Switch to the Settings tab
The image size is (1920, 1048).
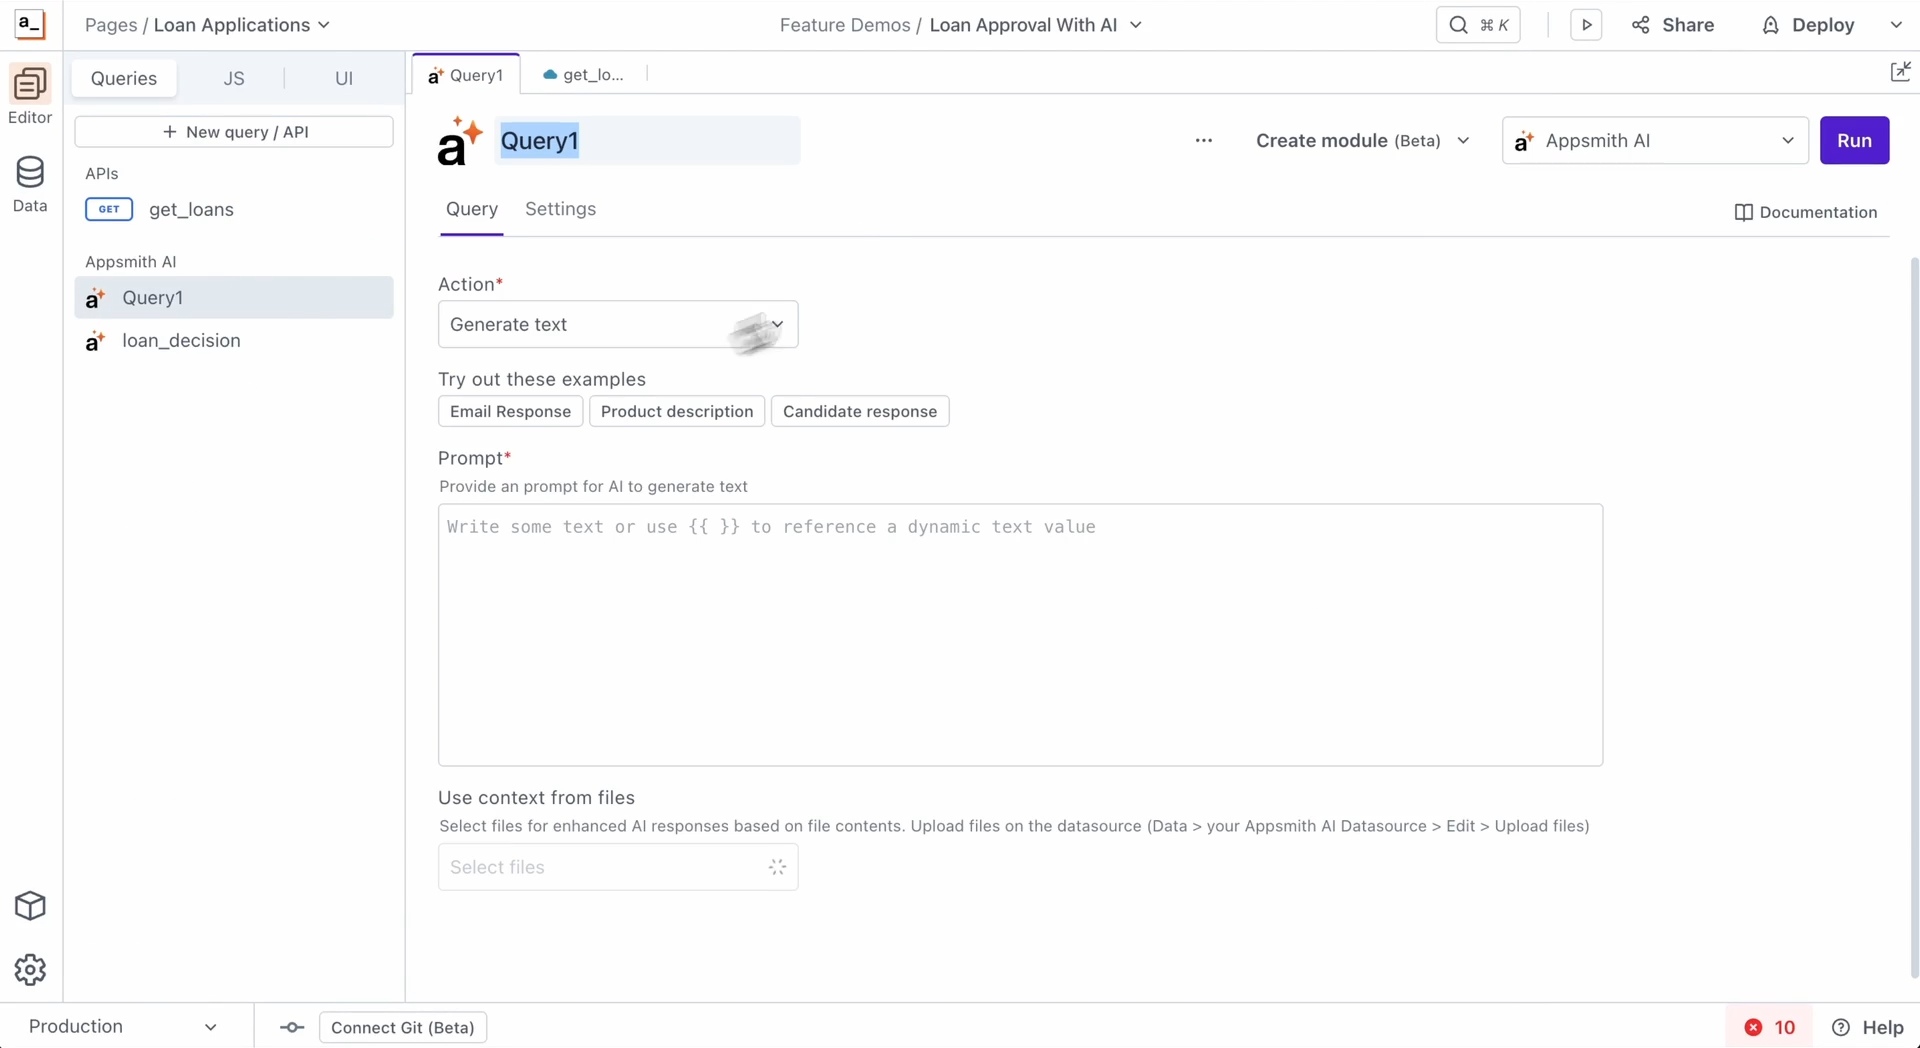pyautogui.click(x=560, y=209)
